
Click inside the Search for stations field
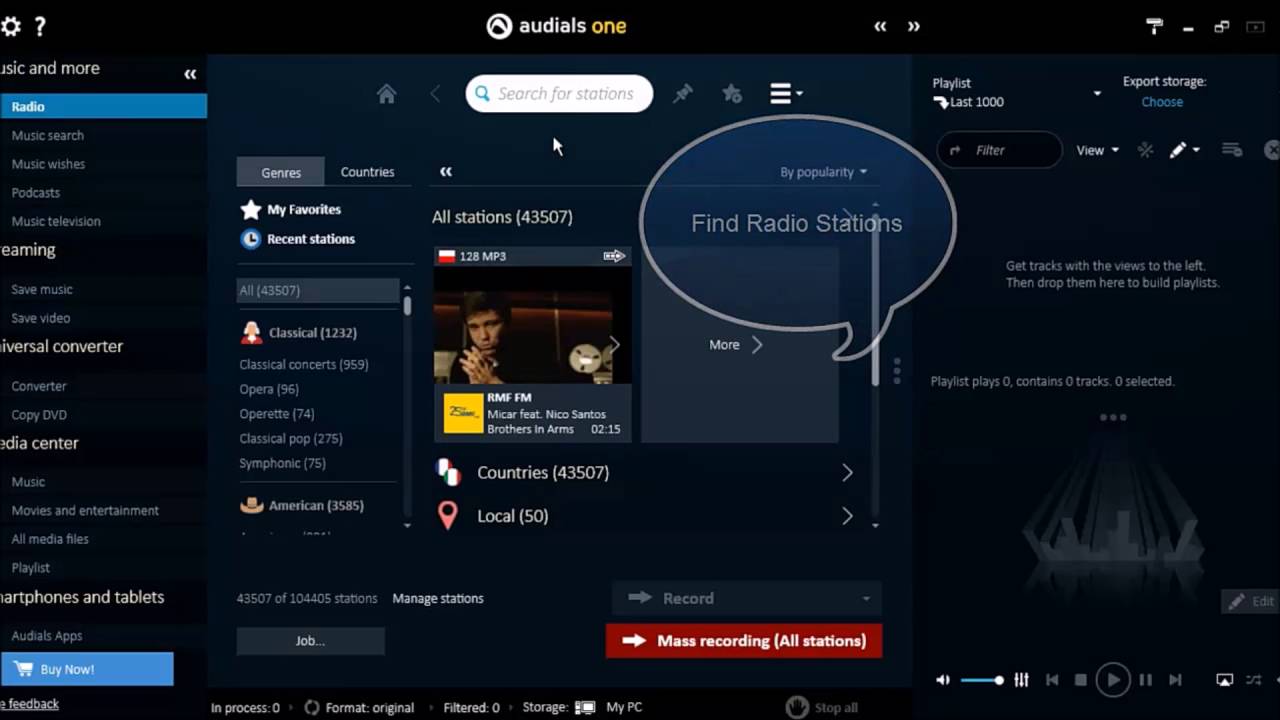point(559,93)
